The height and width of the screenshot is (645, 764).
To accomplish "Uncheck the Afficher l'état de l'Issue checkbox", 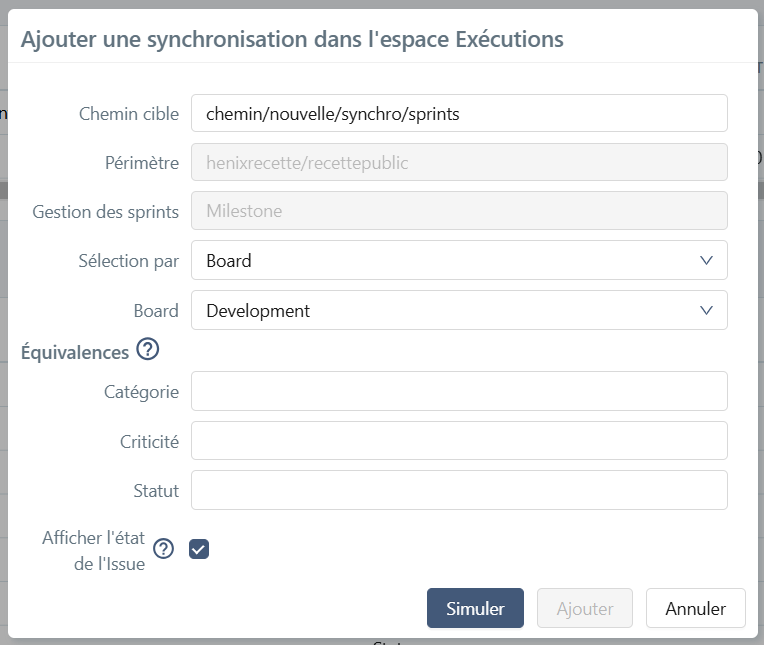I will click(199, 549).
